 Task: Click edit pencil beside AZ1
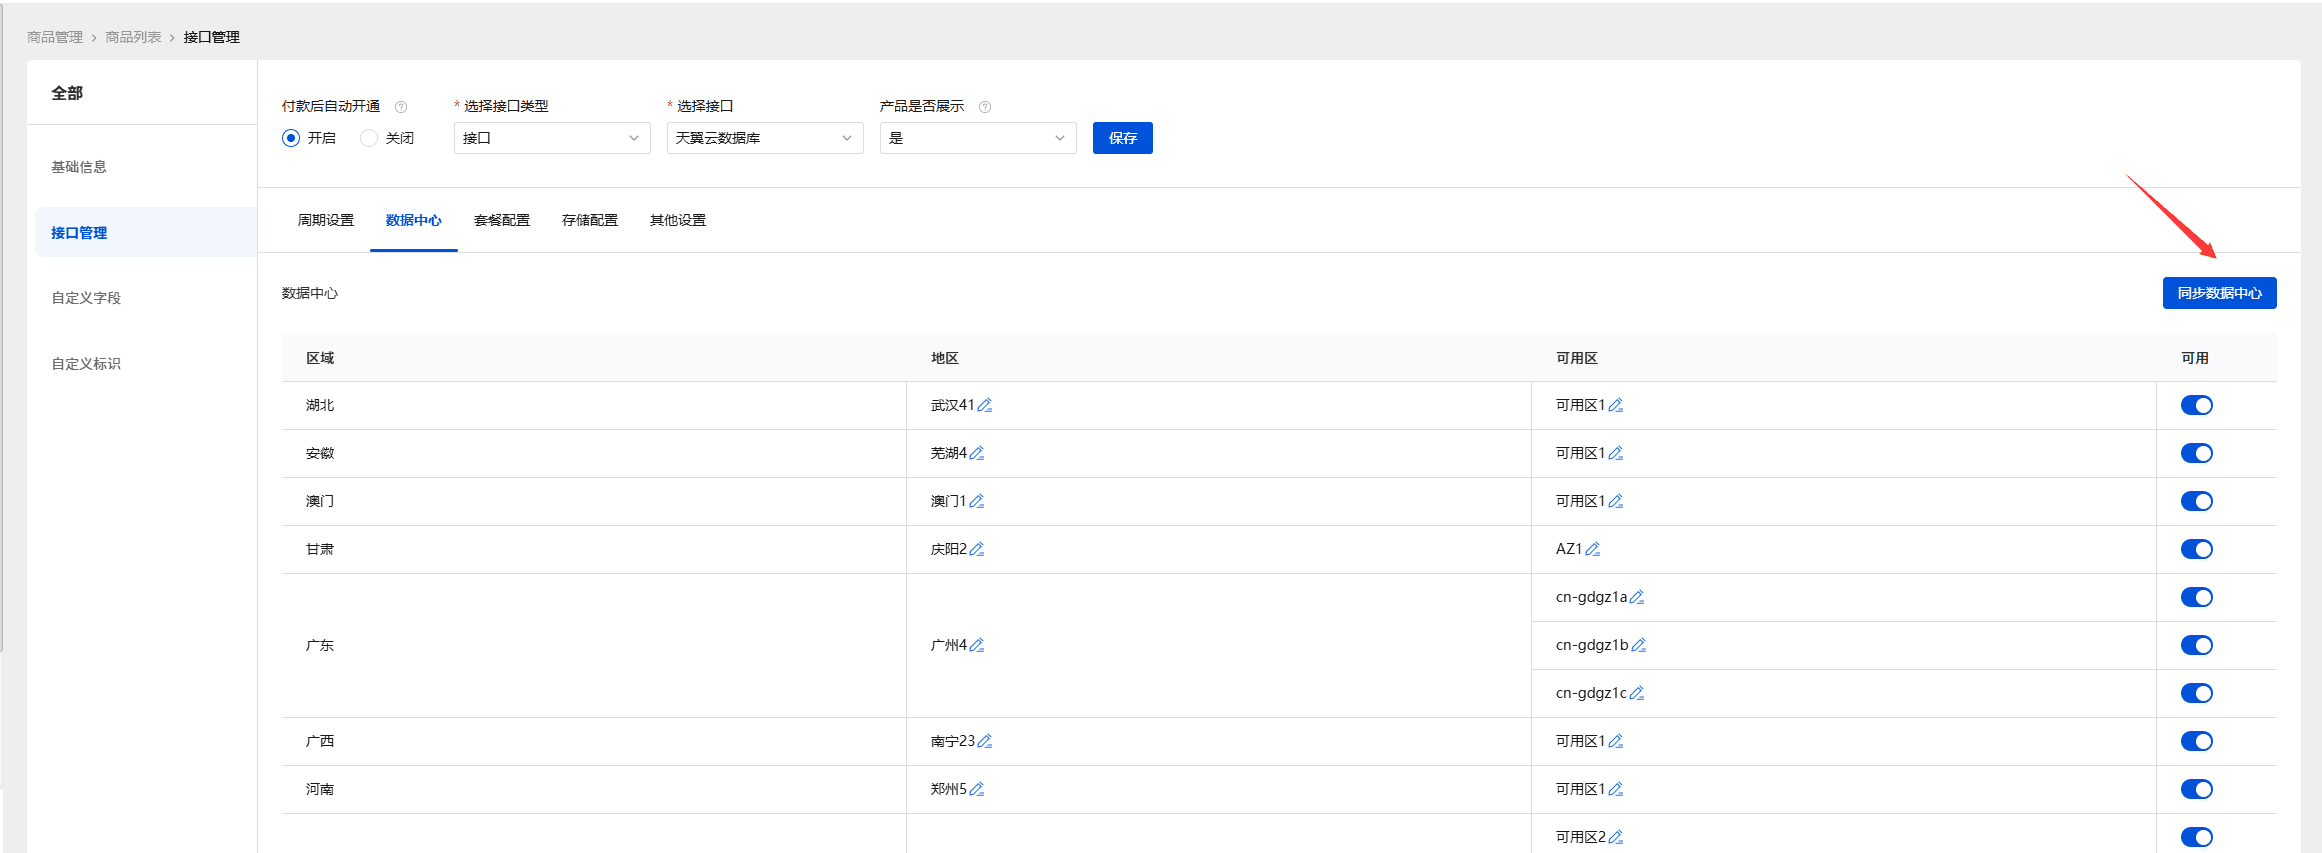(1593, 549)
